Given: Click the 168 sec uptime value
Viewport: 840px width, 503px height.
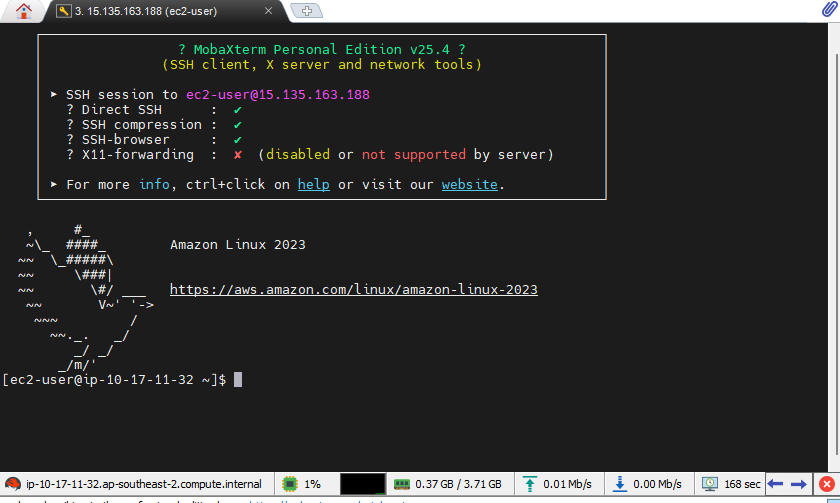Looking at the screenshot, I should point(742,484).
